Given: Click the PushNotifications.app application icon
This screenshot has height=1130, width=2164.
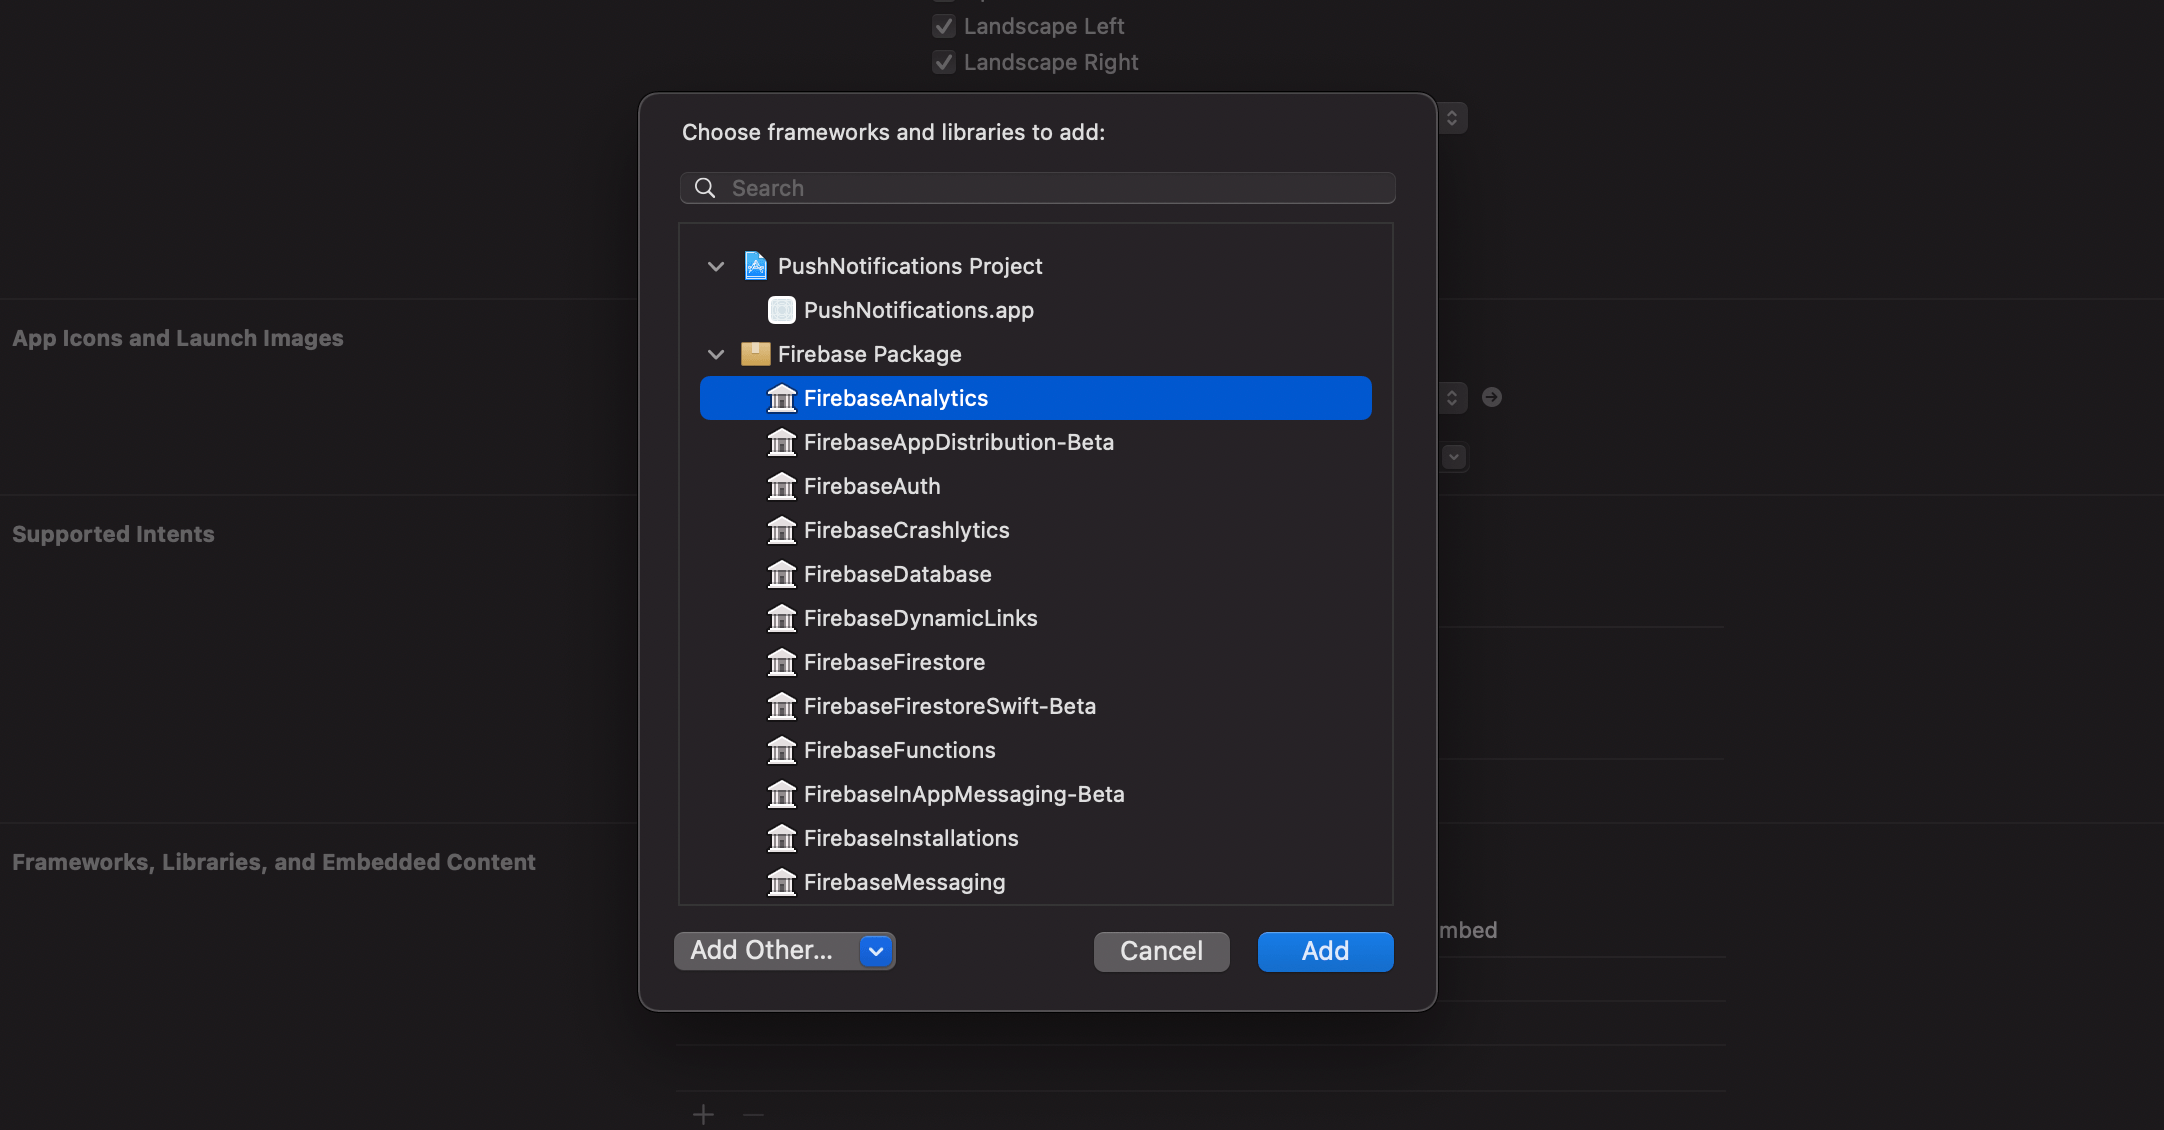Looking at the screenshot, I should point(781,310).
